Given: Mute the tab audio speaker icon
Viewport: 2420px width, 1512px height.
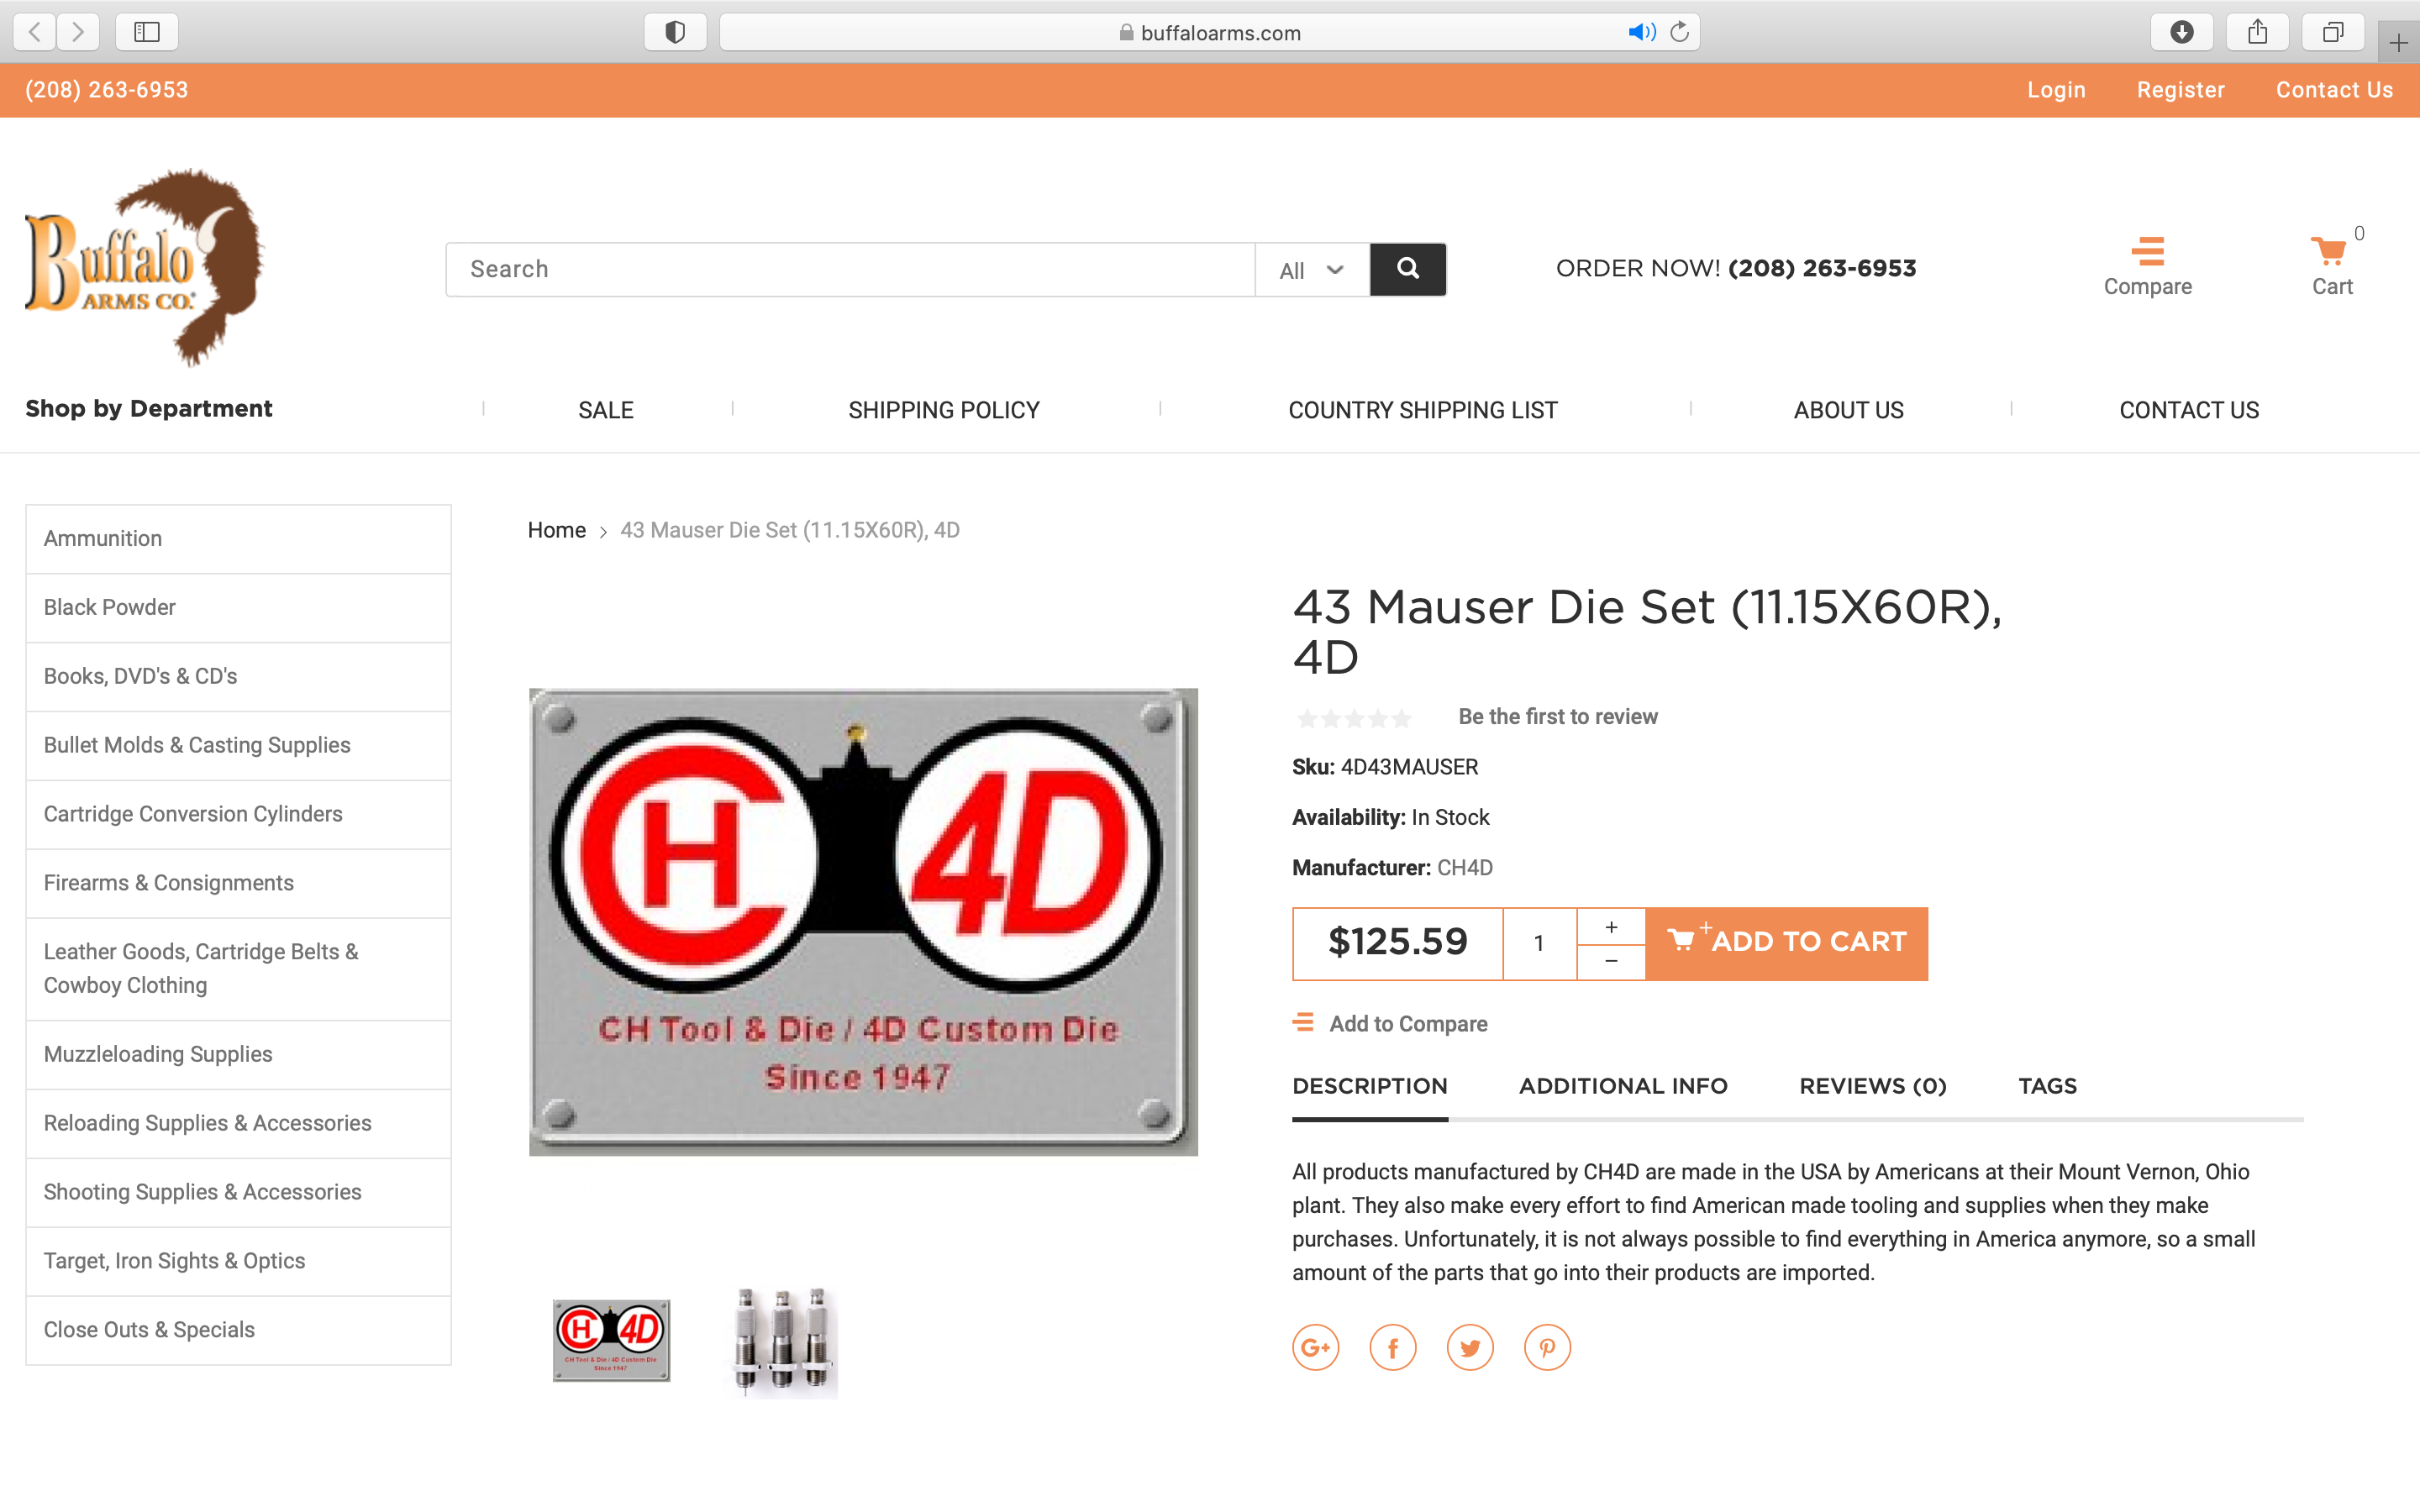Looking at the screenshot, I should (1640, 32).
